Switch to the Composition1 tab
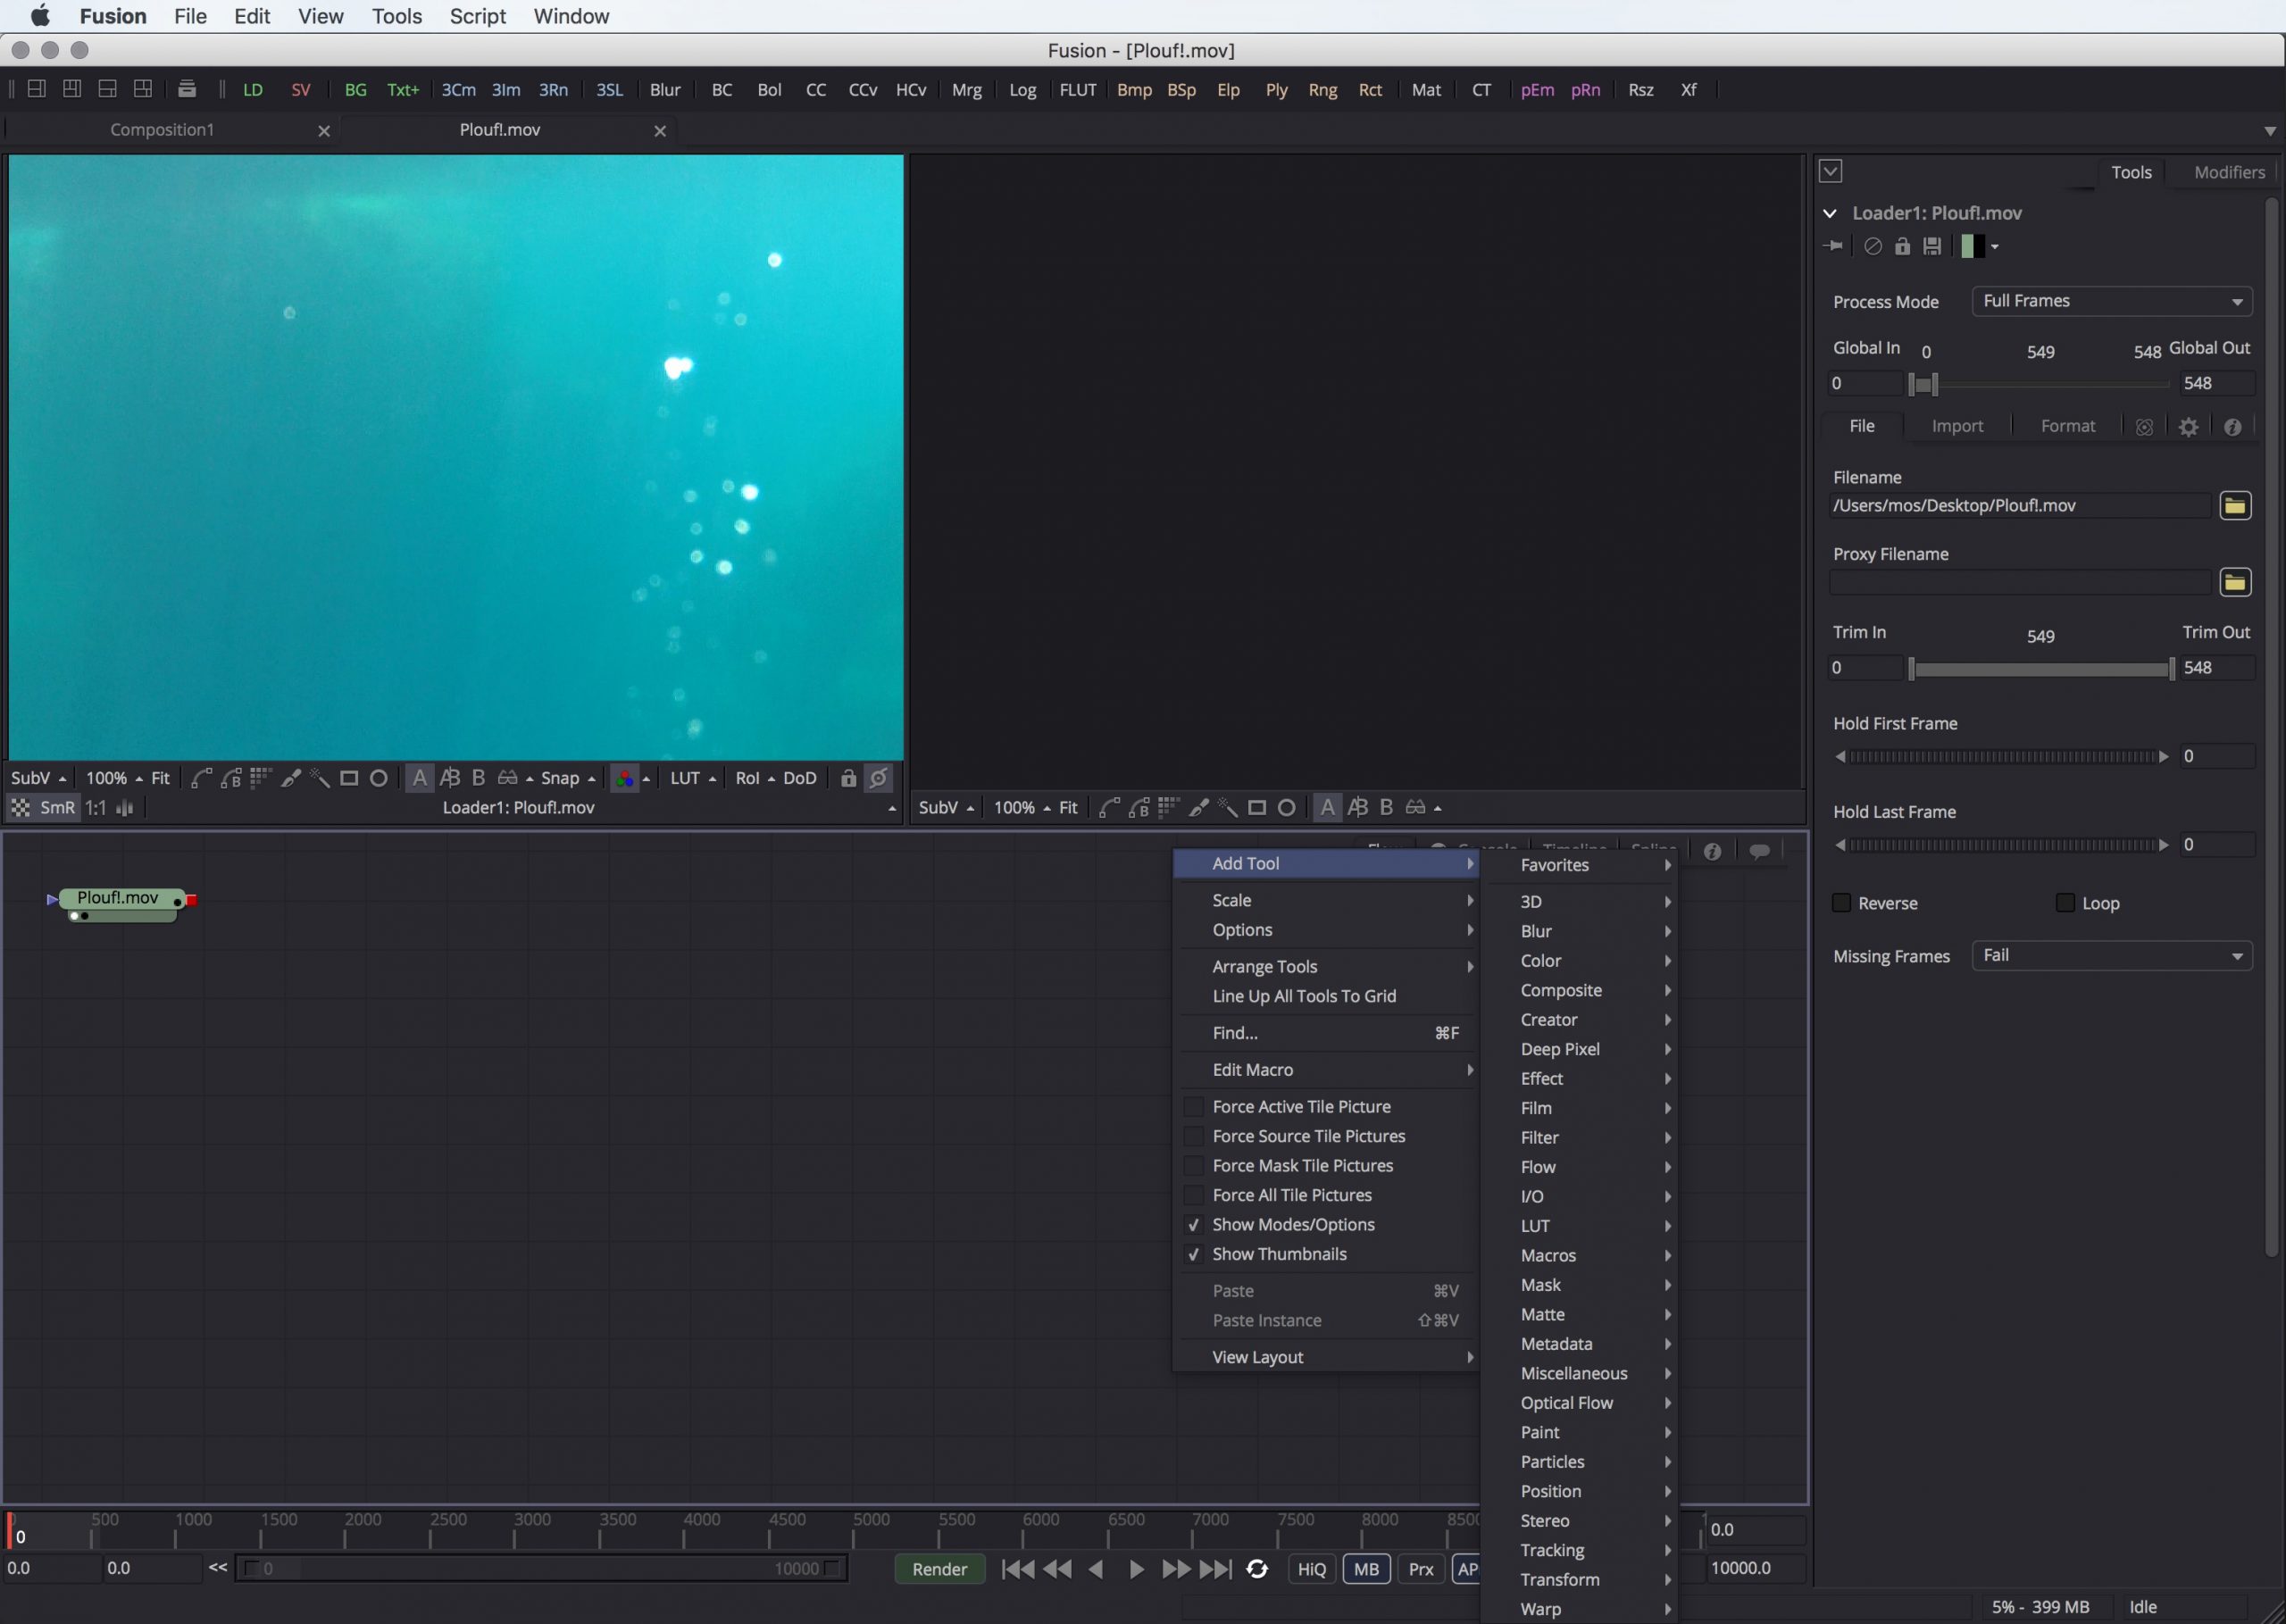This screenshot has width=2286, height=1624. [162, 130]
